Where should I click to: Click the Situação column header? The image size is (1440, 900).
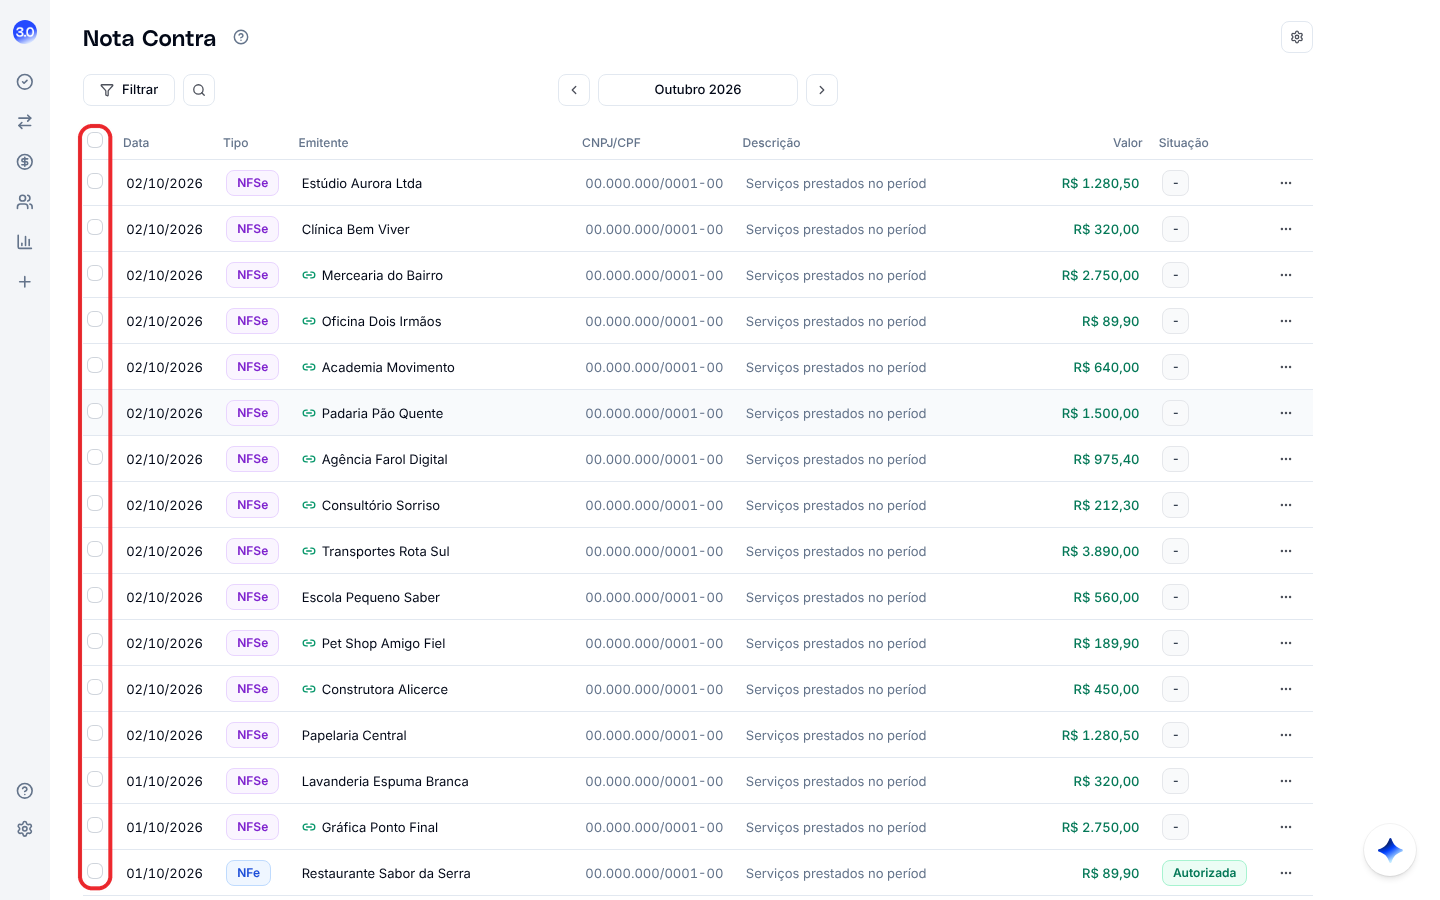pyautogui.click(x=1184, y=143)
